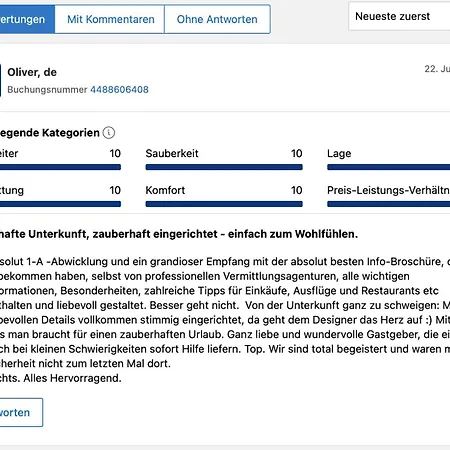Viewport: 450px width, 450px height.
Task: Click the Komfort category label
Action: coord(165,190)
